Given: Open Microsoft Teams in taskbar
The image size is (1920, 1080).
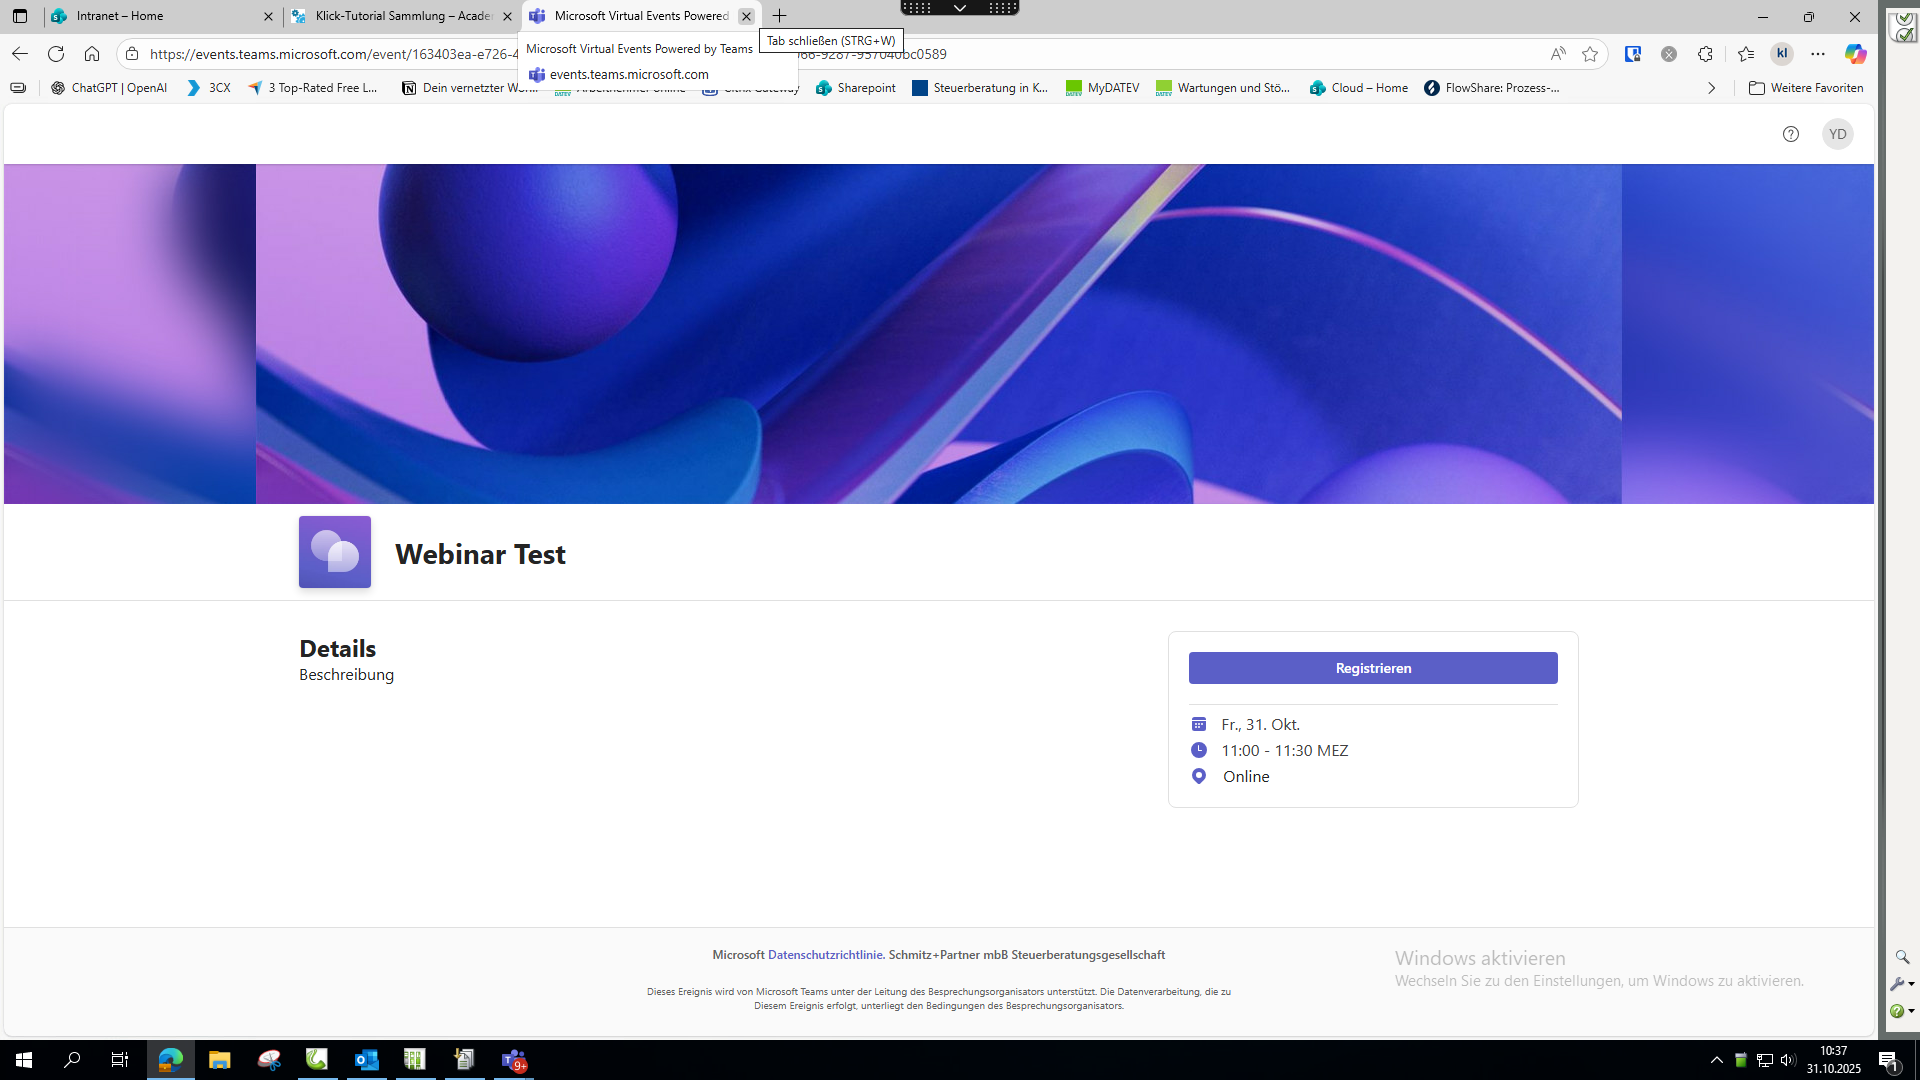Looking at the screenshot, I should (x=513, y=1060).
